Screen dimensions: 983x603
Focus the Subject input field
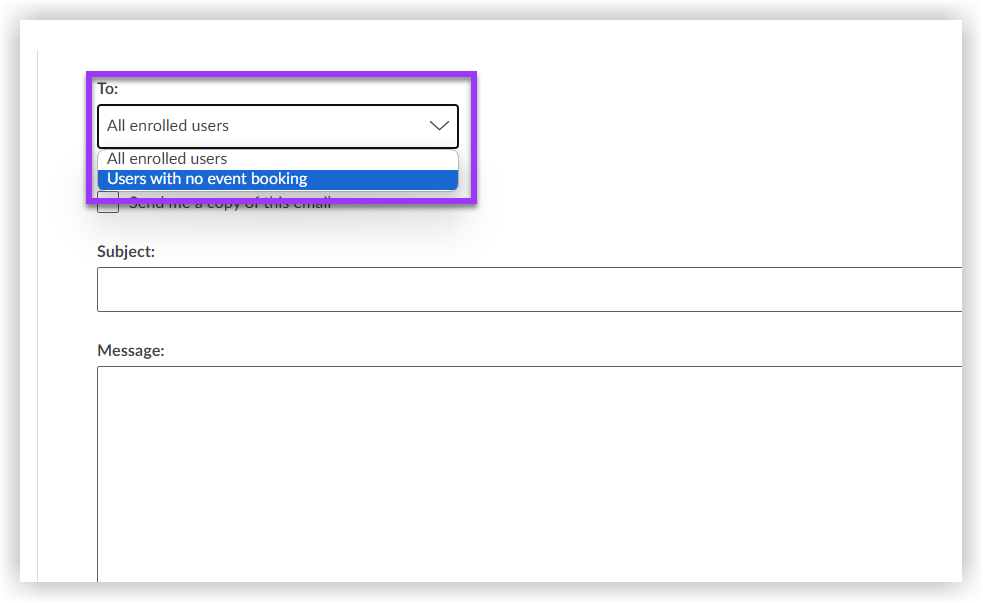click(x=528, y=289)
